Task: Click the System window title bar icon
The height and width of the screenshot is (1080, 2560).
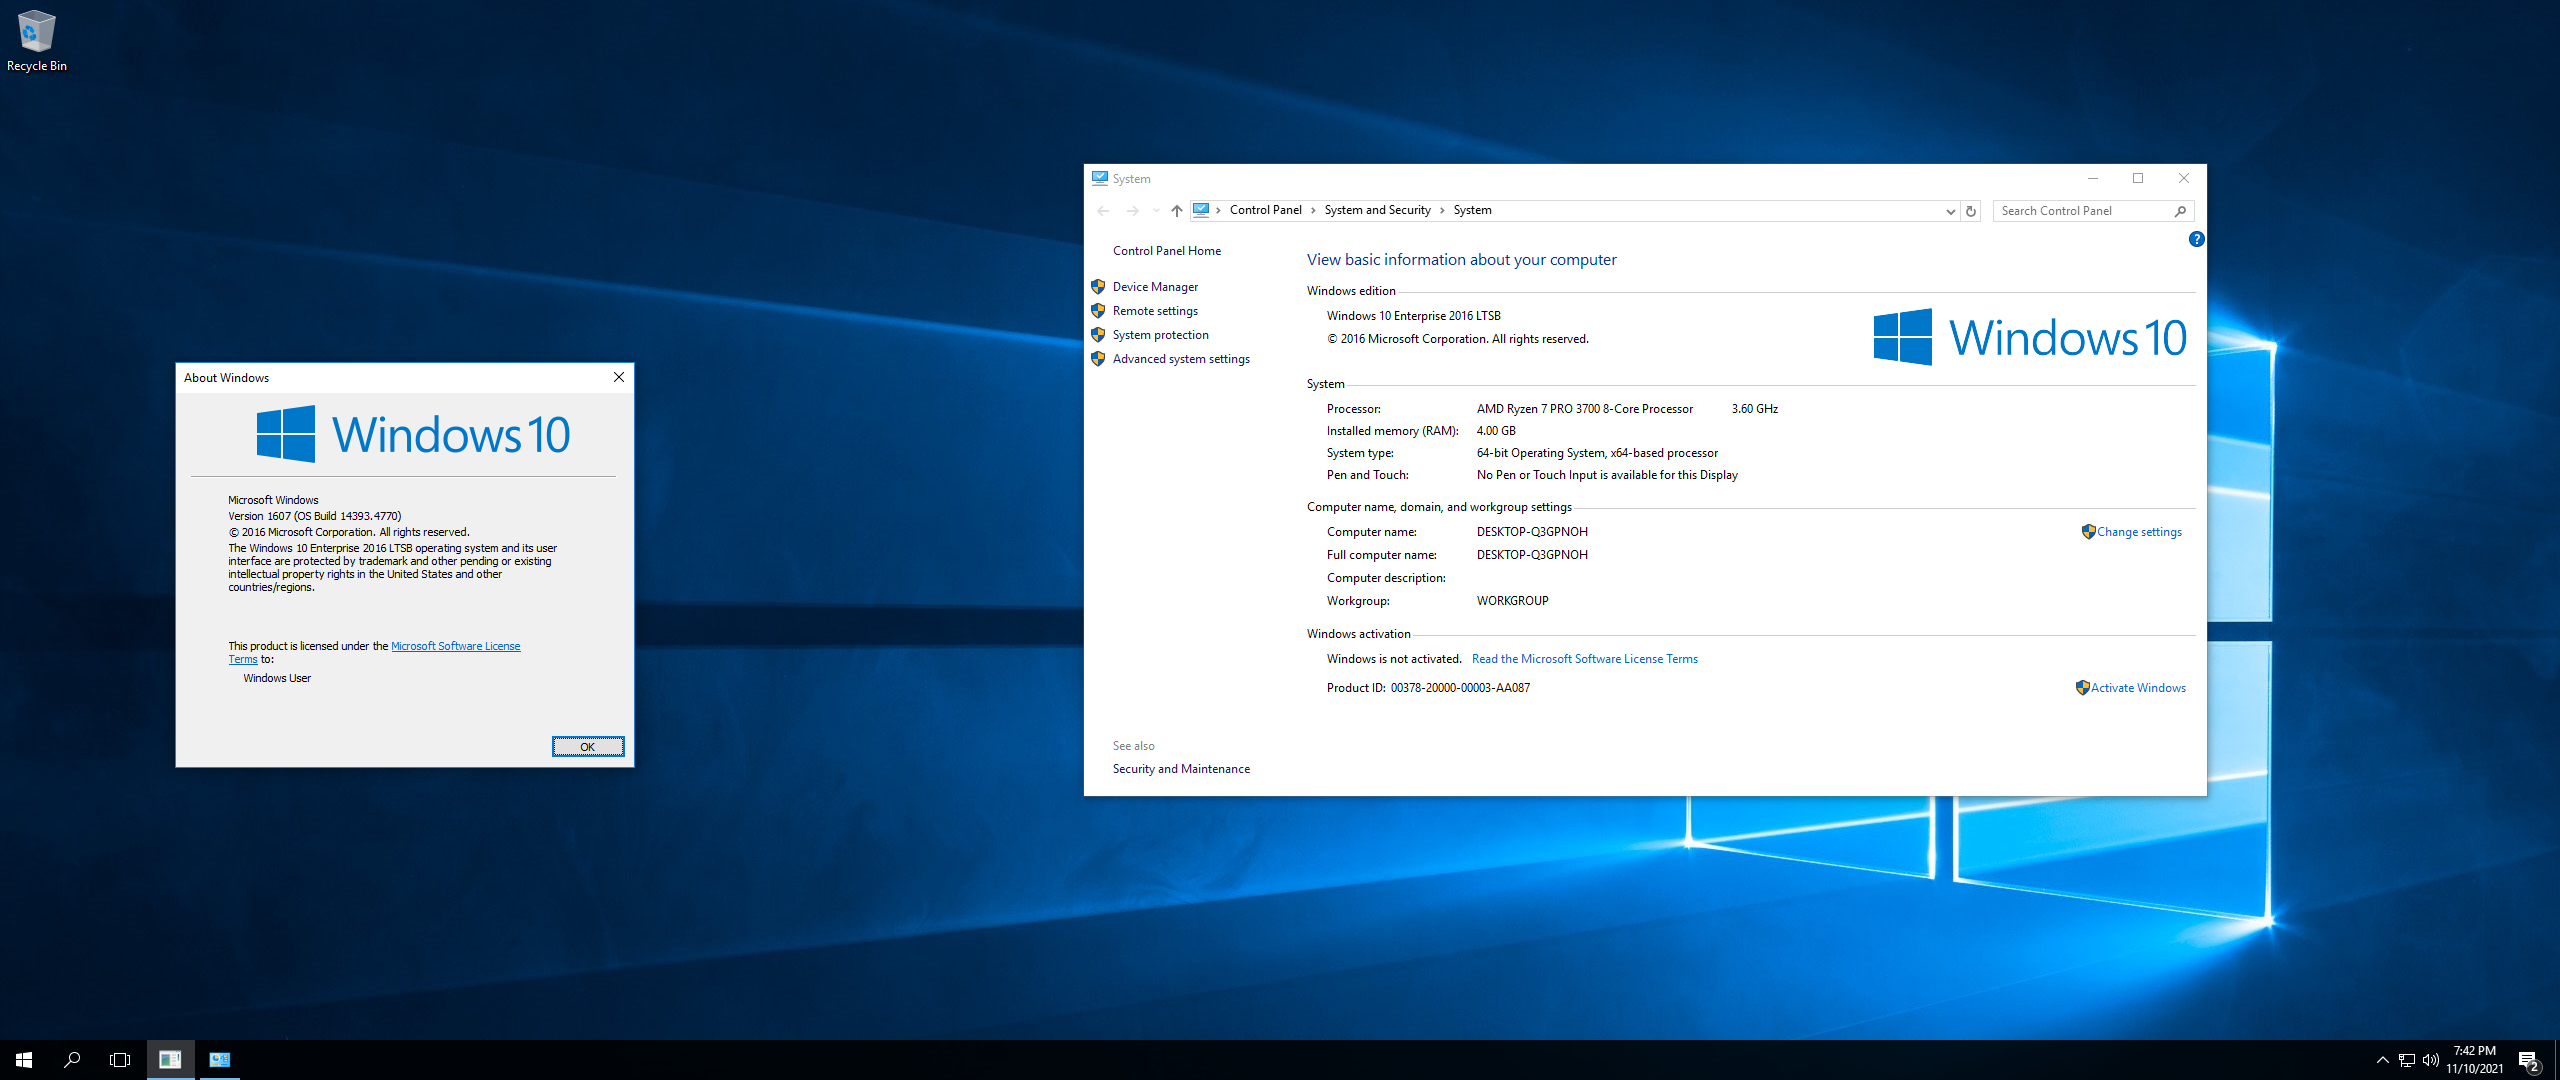Action: coord(1100,178)
